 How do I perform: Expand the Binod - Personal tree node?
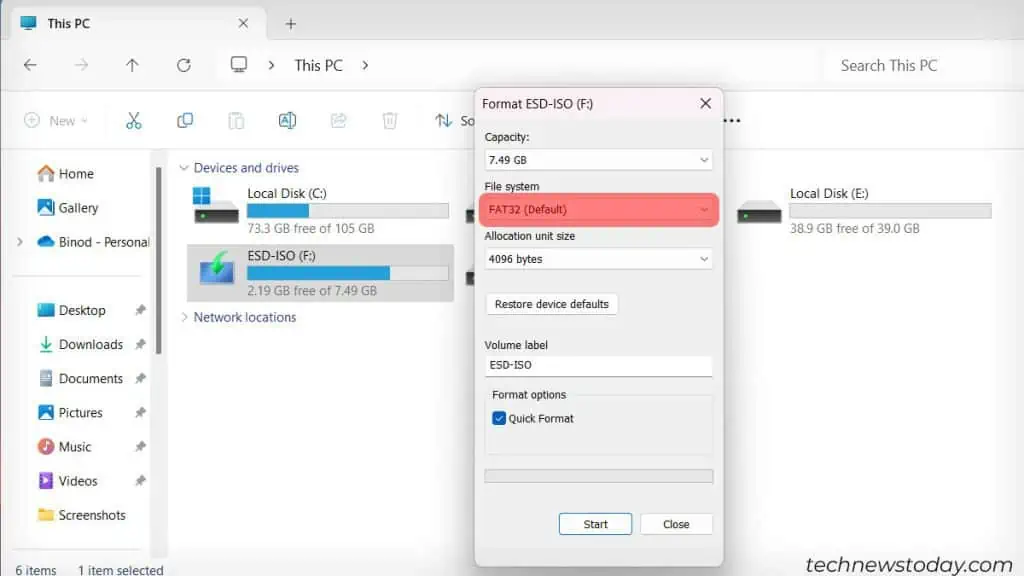[20, 242]
